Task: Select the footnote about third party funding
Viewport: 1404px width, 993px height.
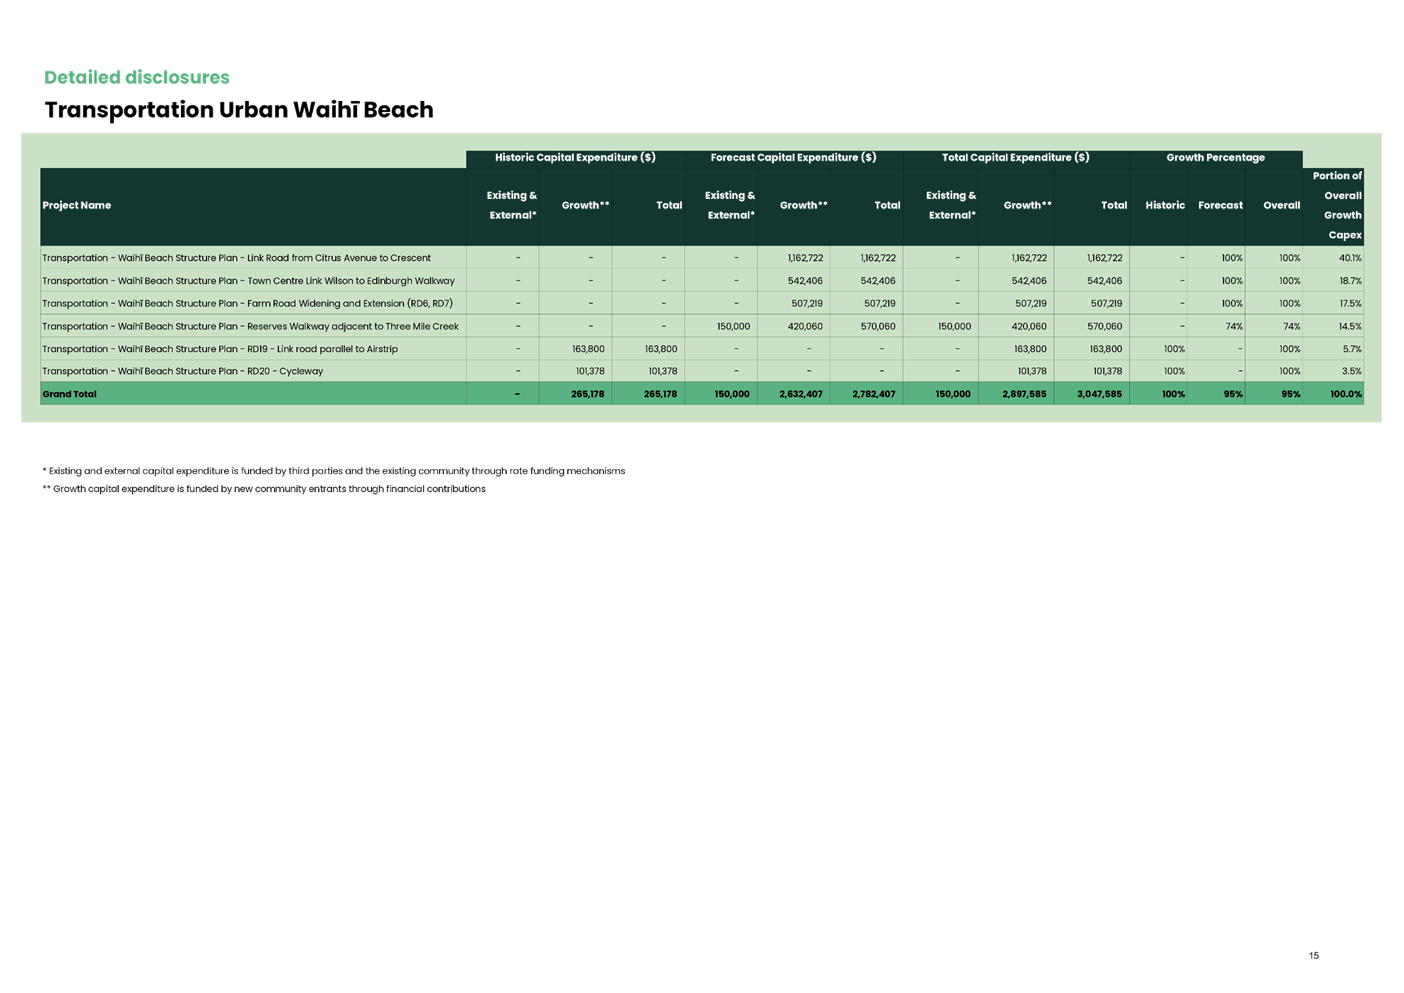Action: point(335,470)
